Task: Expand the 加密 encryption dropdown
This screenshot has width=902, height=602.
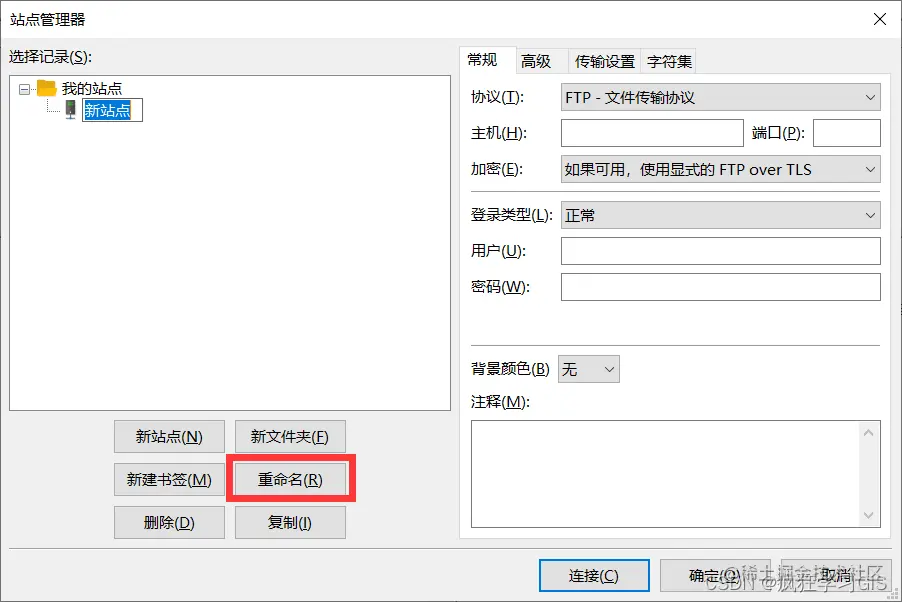Action: click(x=721, y=169)
